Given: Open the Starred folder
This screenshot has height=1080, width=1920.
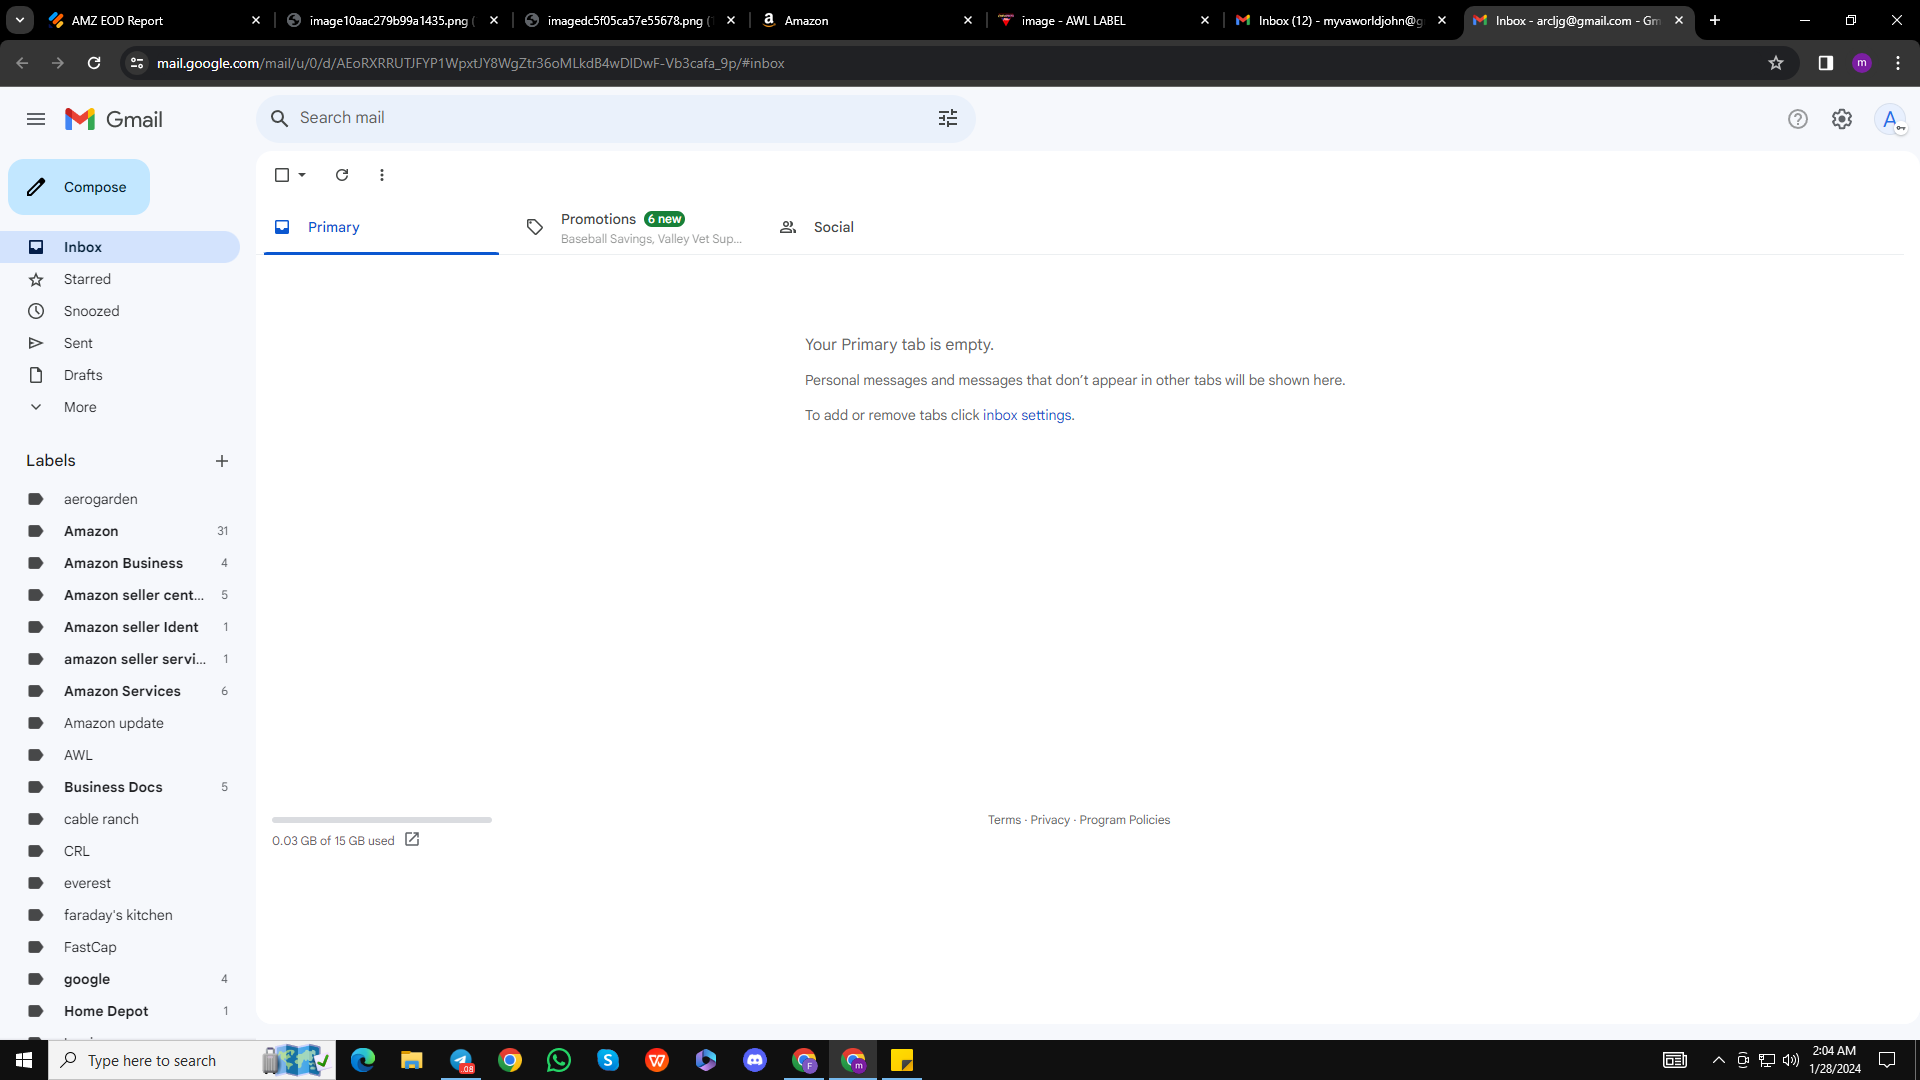Looking at the screenshot, I should coord(120,279).
